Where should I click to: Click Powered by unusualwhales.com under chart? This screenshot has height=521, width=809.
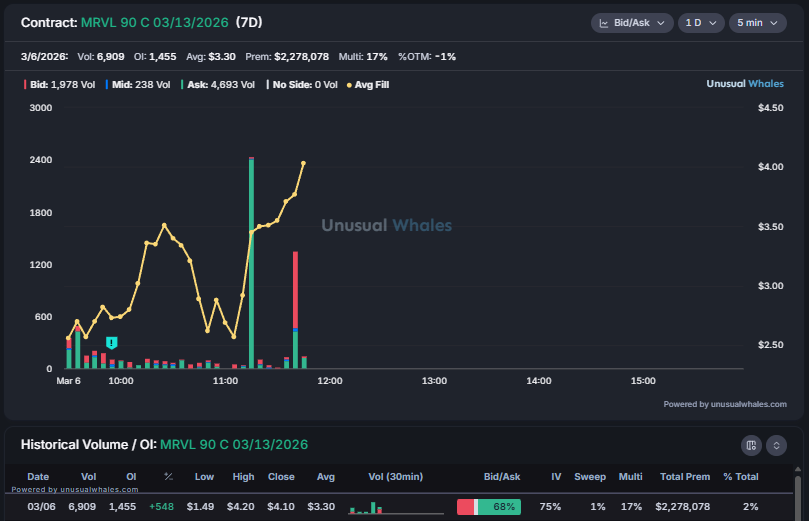pyautogui.click(x=724, y=404)
